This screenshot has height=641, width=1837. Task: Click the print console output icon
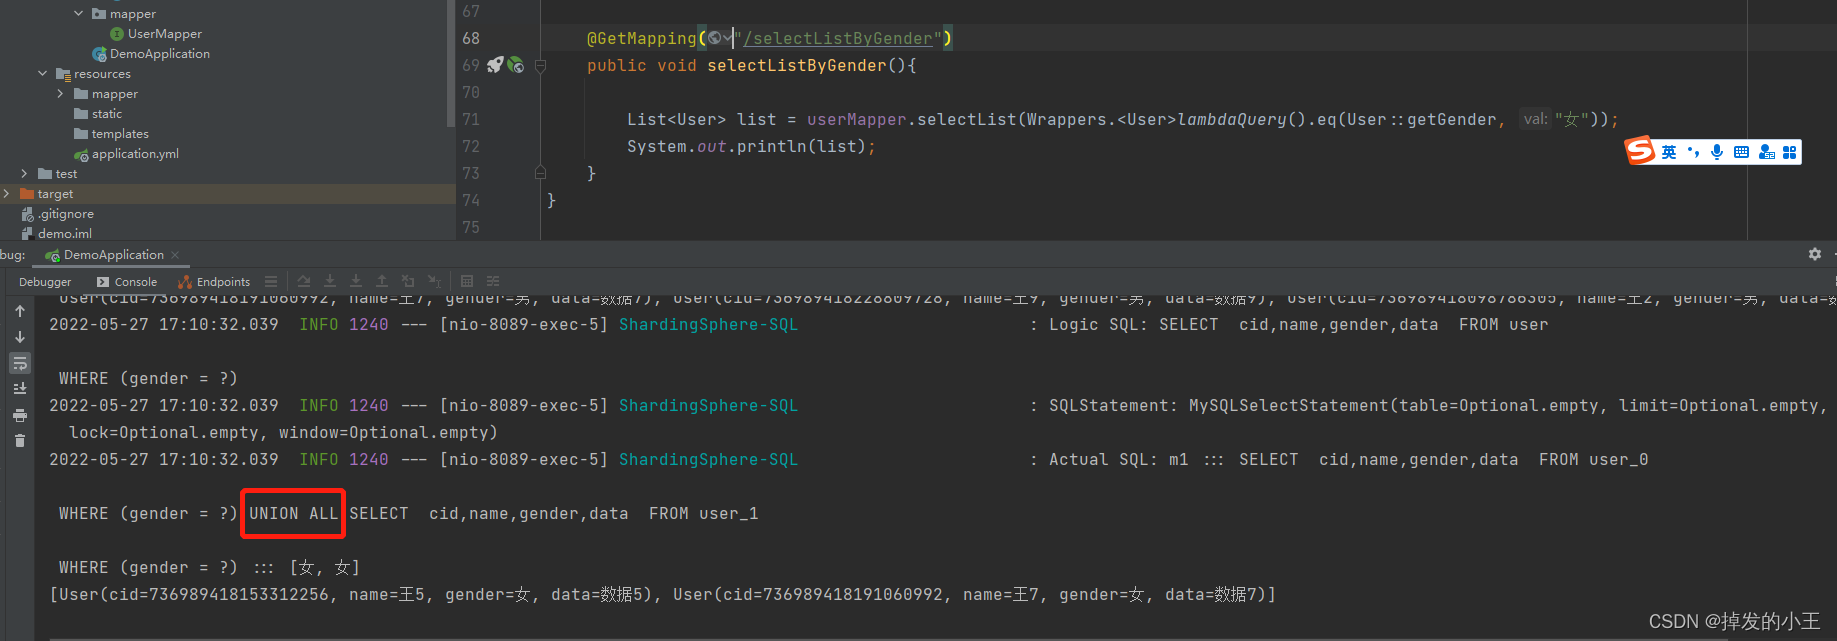pyautogui.click(x=20, y=415)
